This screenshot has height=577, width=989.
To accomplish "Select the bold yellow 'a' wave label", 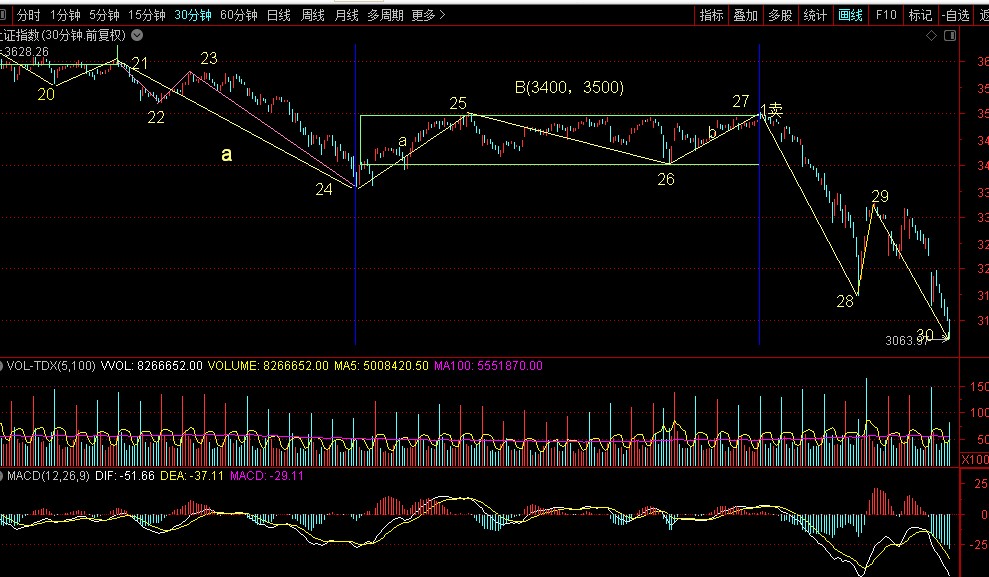I will click(x=226, y=154).
